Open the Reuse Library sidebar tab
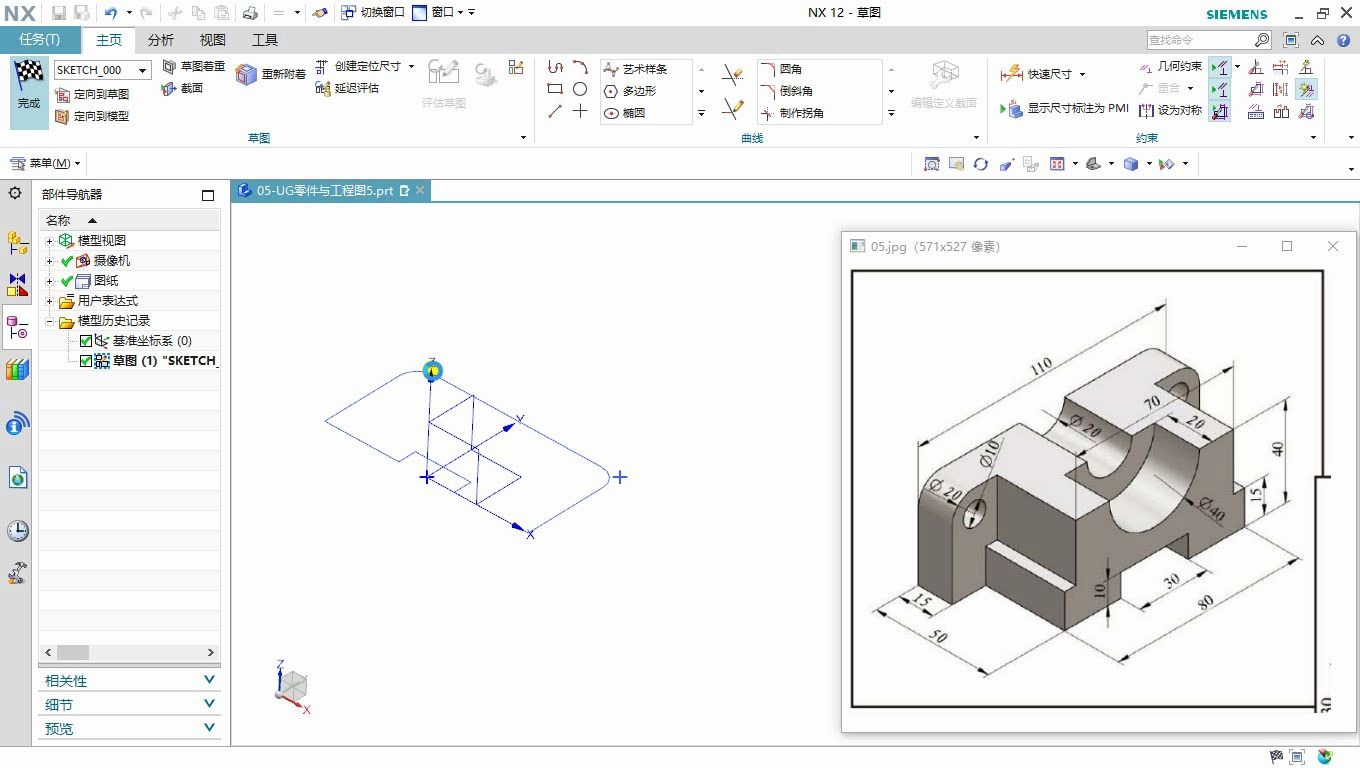Screen dimensions: 1360x768 17,370
